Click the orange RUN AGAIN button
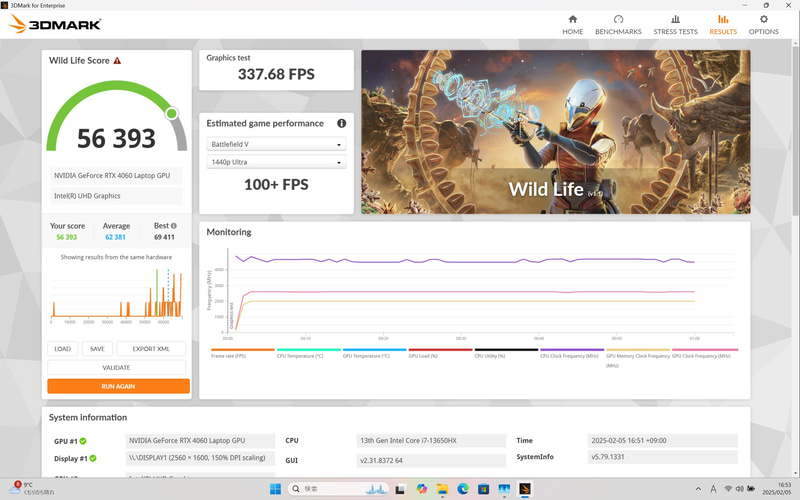Image resolution: width=800 pixels, height=500 pixels. click(x=118, y=386)
